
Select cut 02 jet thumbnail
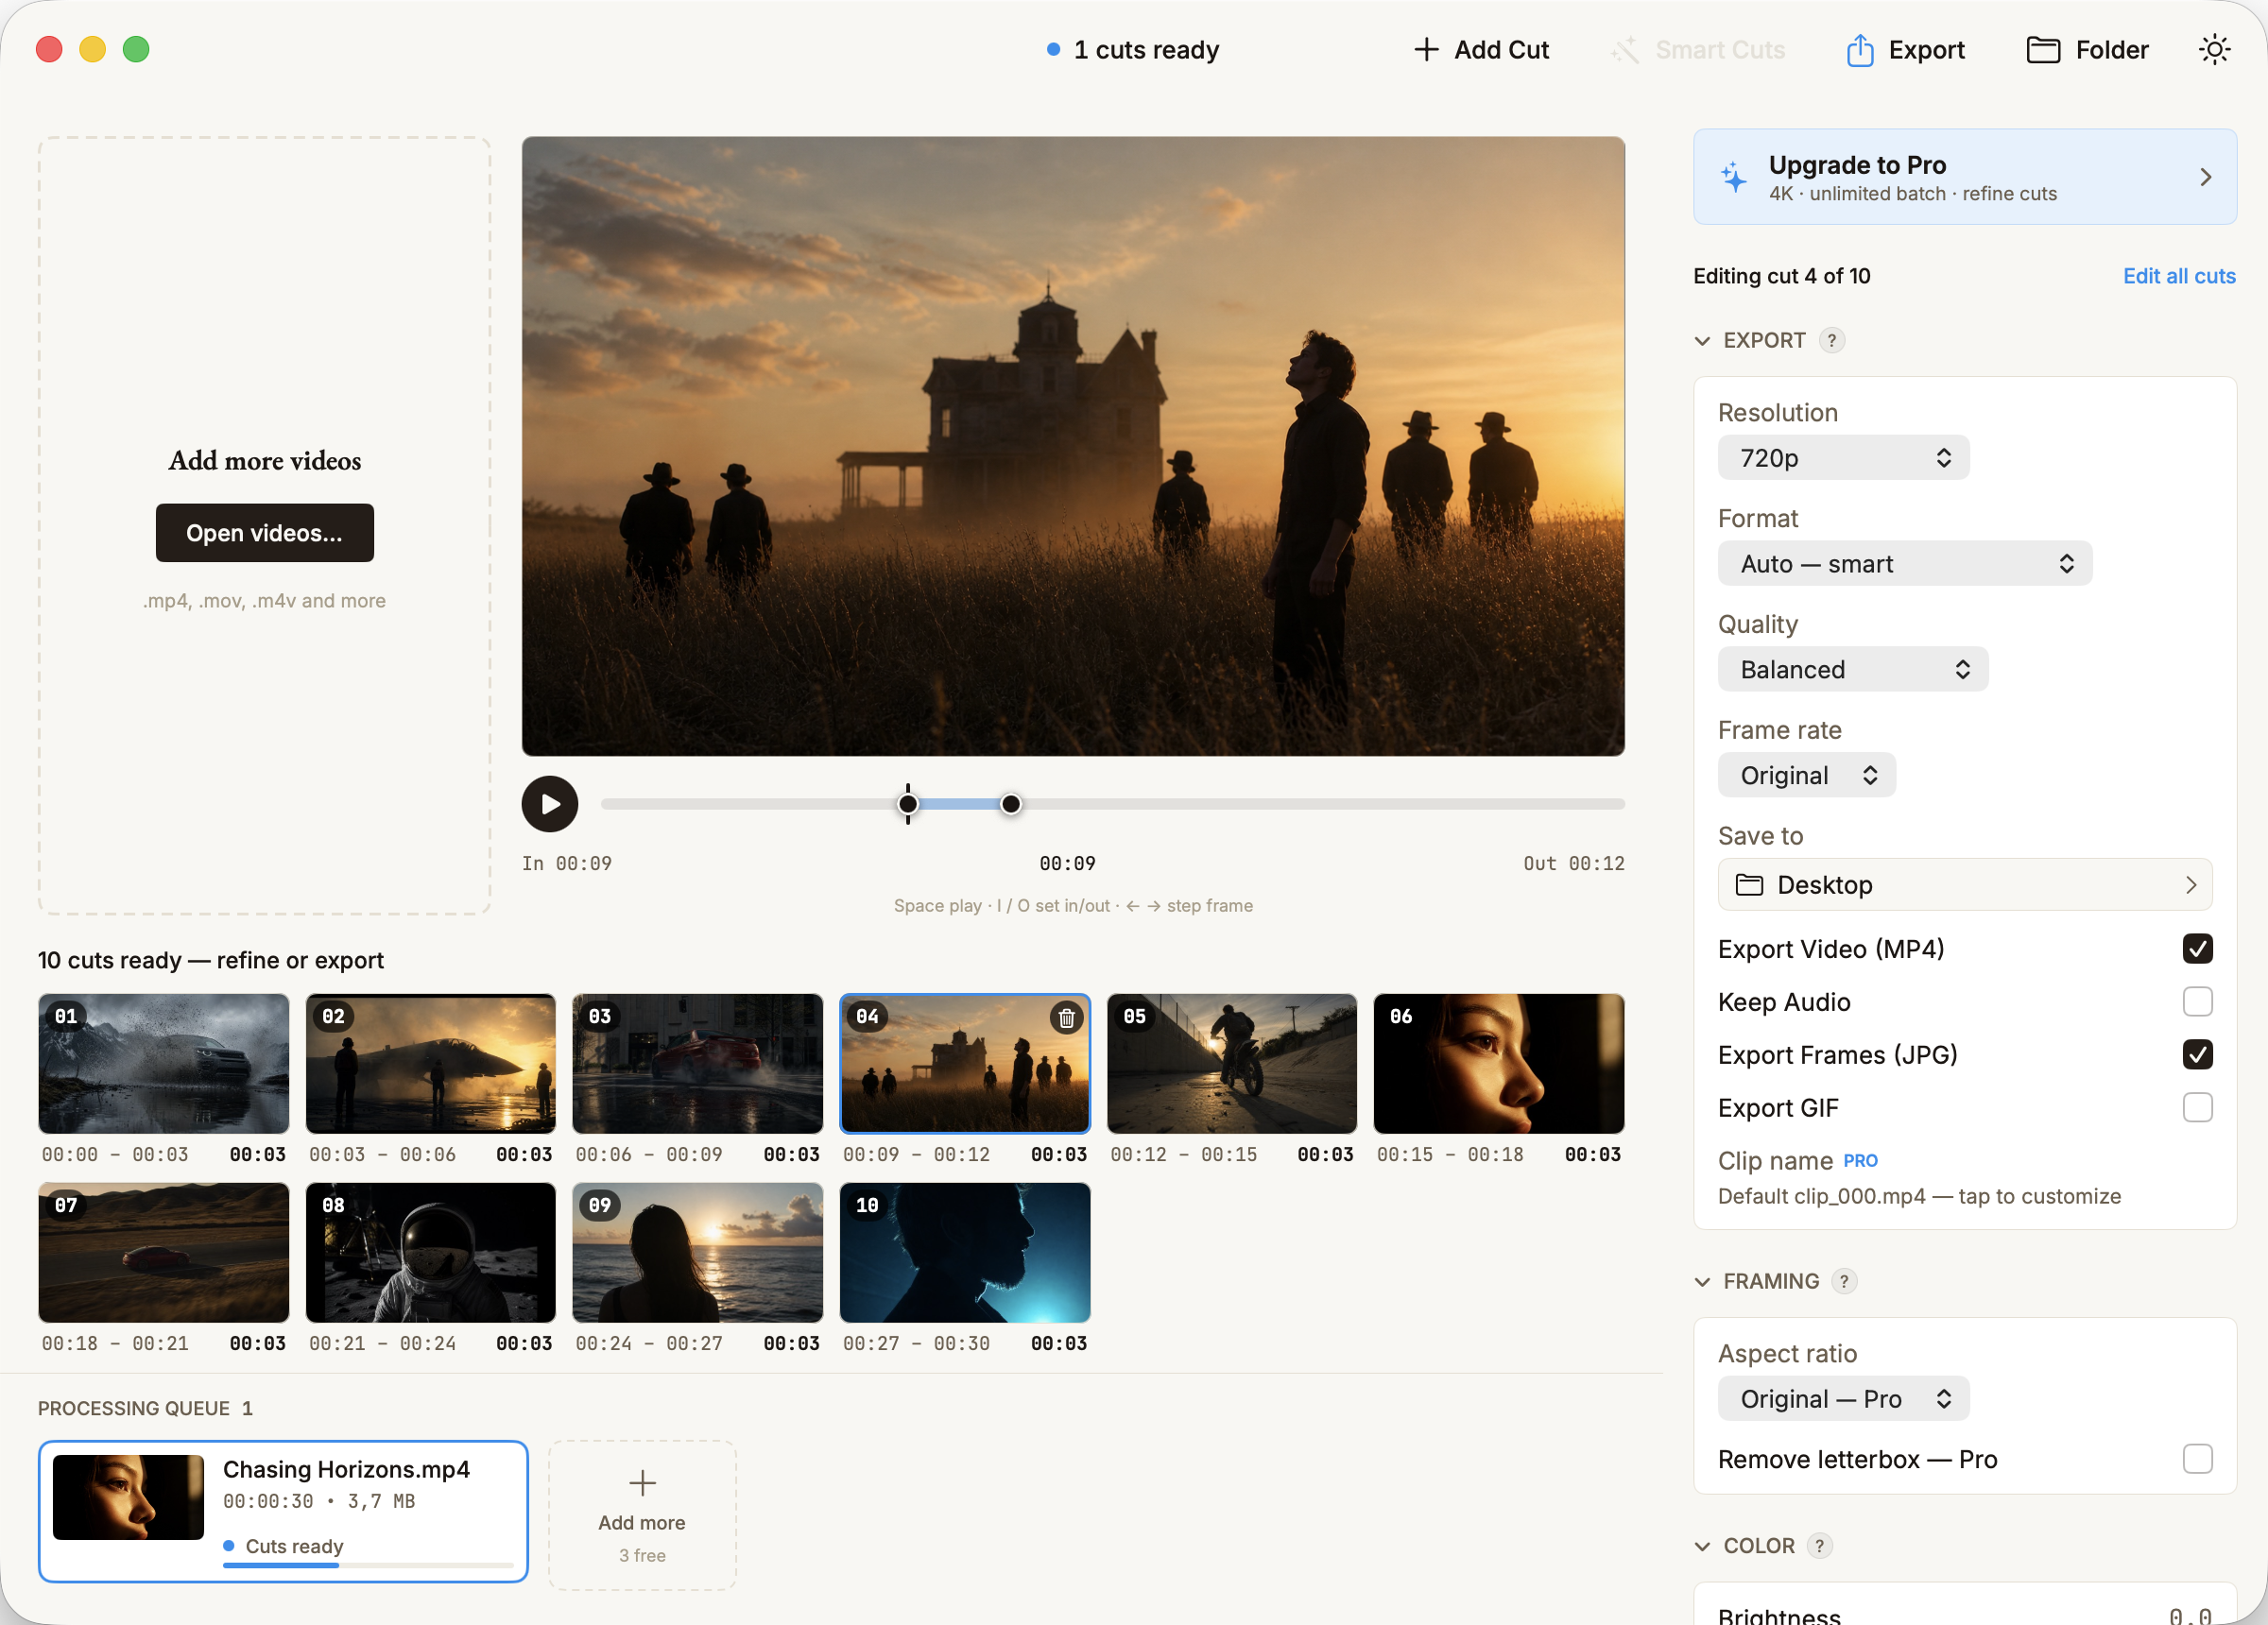coord(431,1064)
